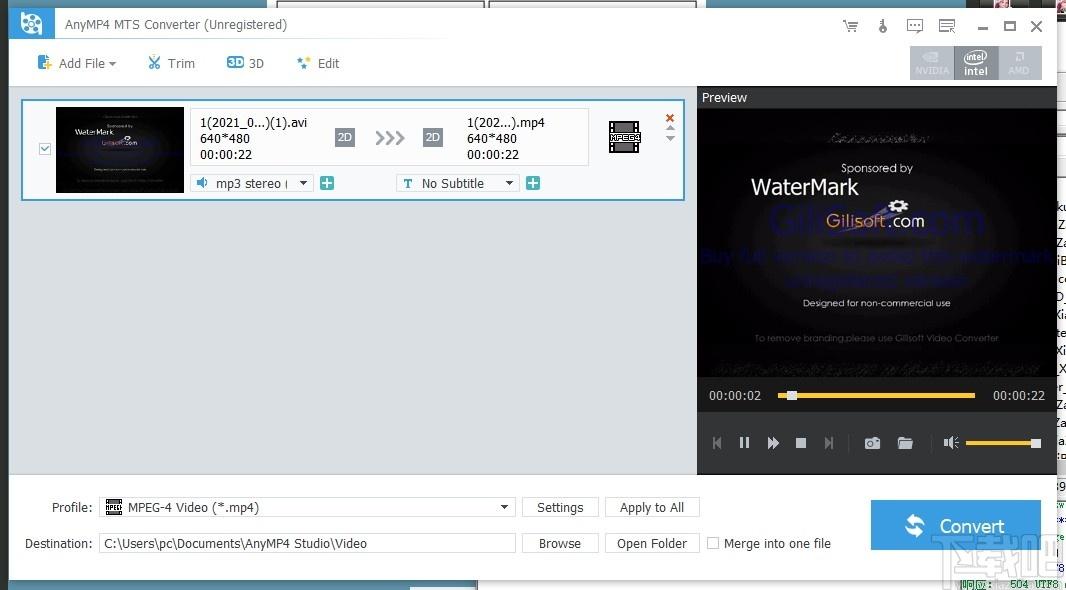Add subtitle with plus icon
The width and height of the screenshot is (1066, 590).
533,183
